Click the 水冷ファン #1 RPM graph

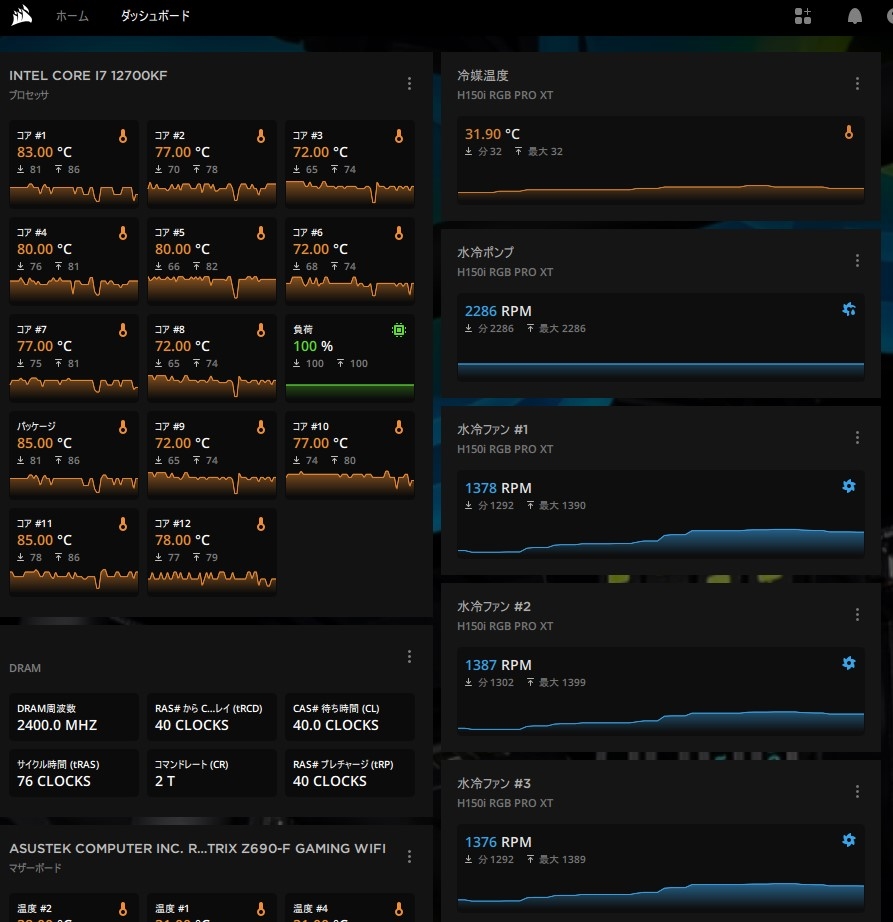pos(661,541)
